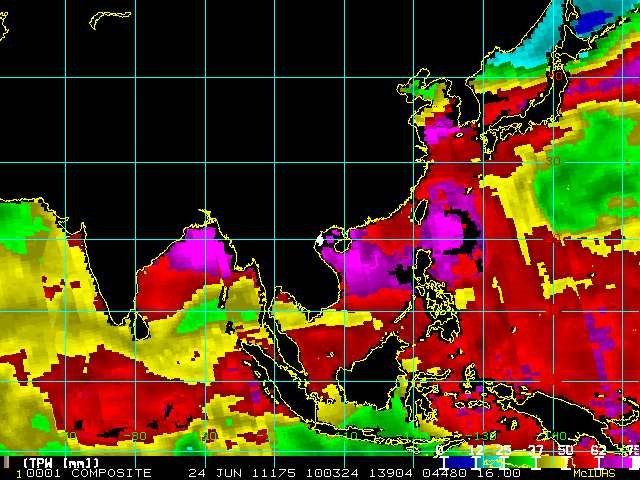The image size is (640, 480).
Task: Click the "COMPOSITE" text in status line
Action: tap(111, 473)
